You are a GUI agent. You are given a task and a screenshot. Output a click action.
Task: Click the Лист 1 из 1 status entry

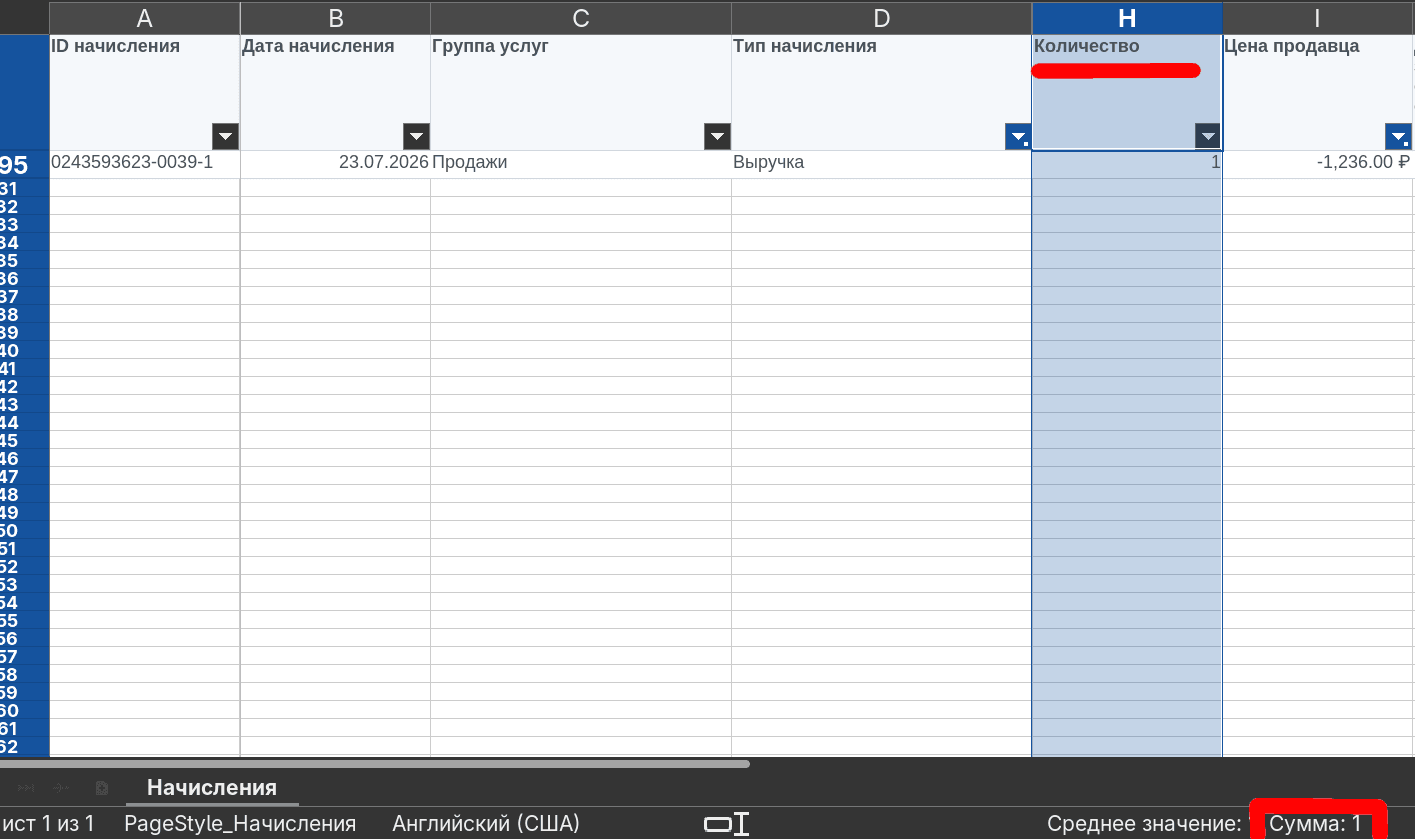tap(48, 824)
